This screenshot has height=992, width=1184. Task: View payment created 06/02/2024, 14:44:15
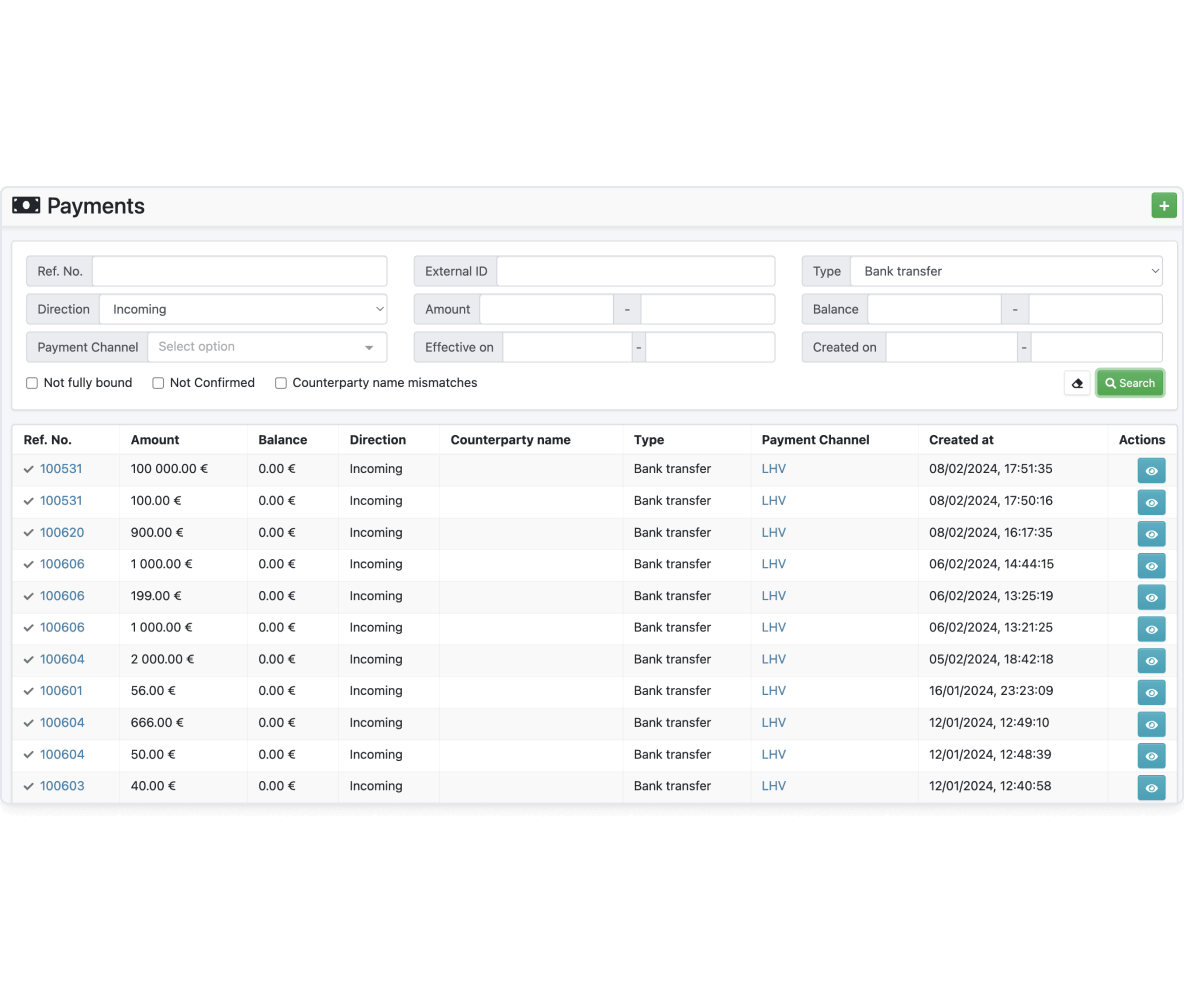(1152, 565)
